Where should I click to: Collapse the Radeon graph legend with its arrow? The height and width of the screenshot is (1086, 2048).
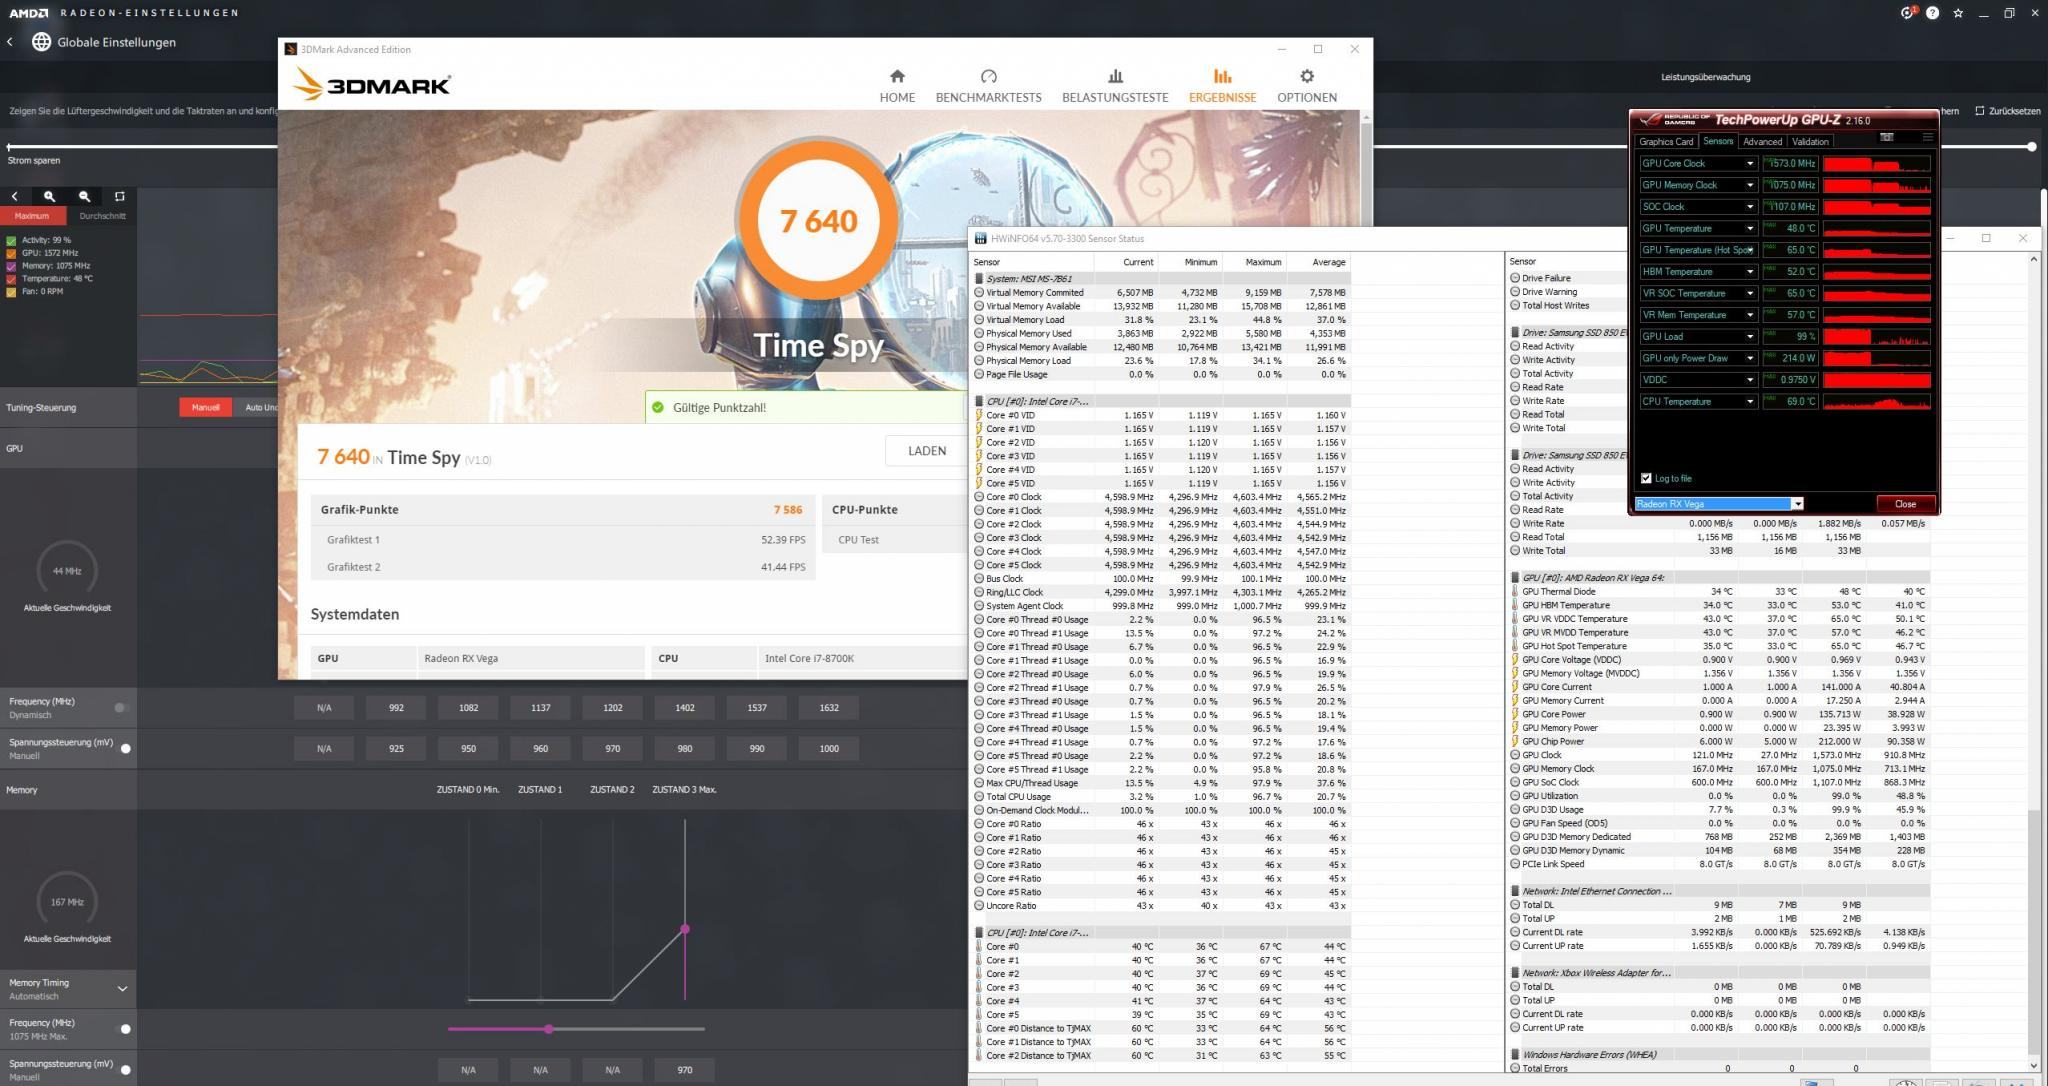14,196
